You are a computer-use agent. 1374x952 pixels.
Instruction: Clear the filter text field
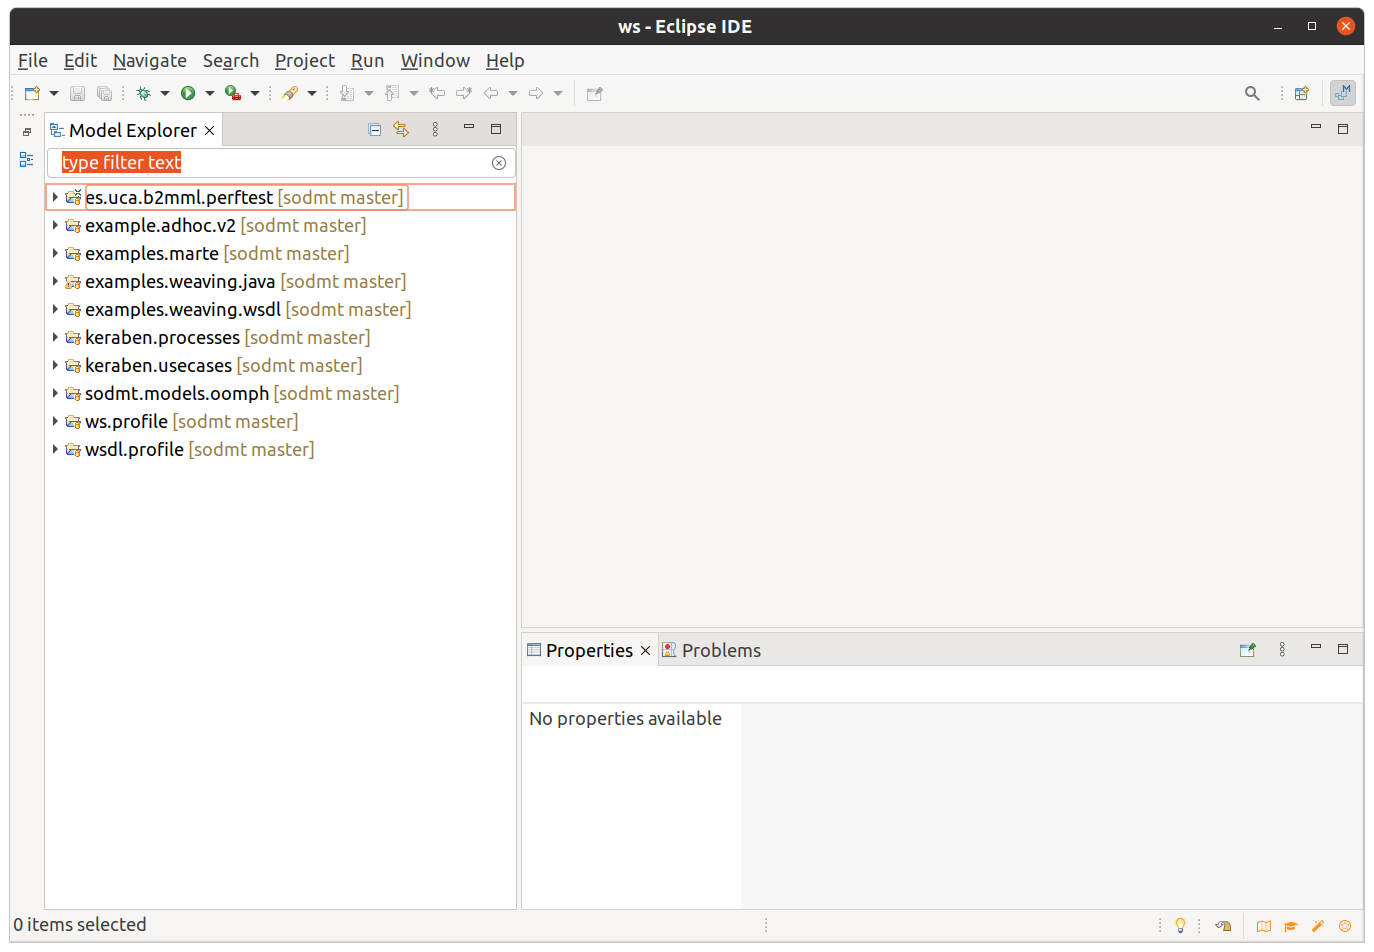tap(499, 163)
